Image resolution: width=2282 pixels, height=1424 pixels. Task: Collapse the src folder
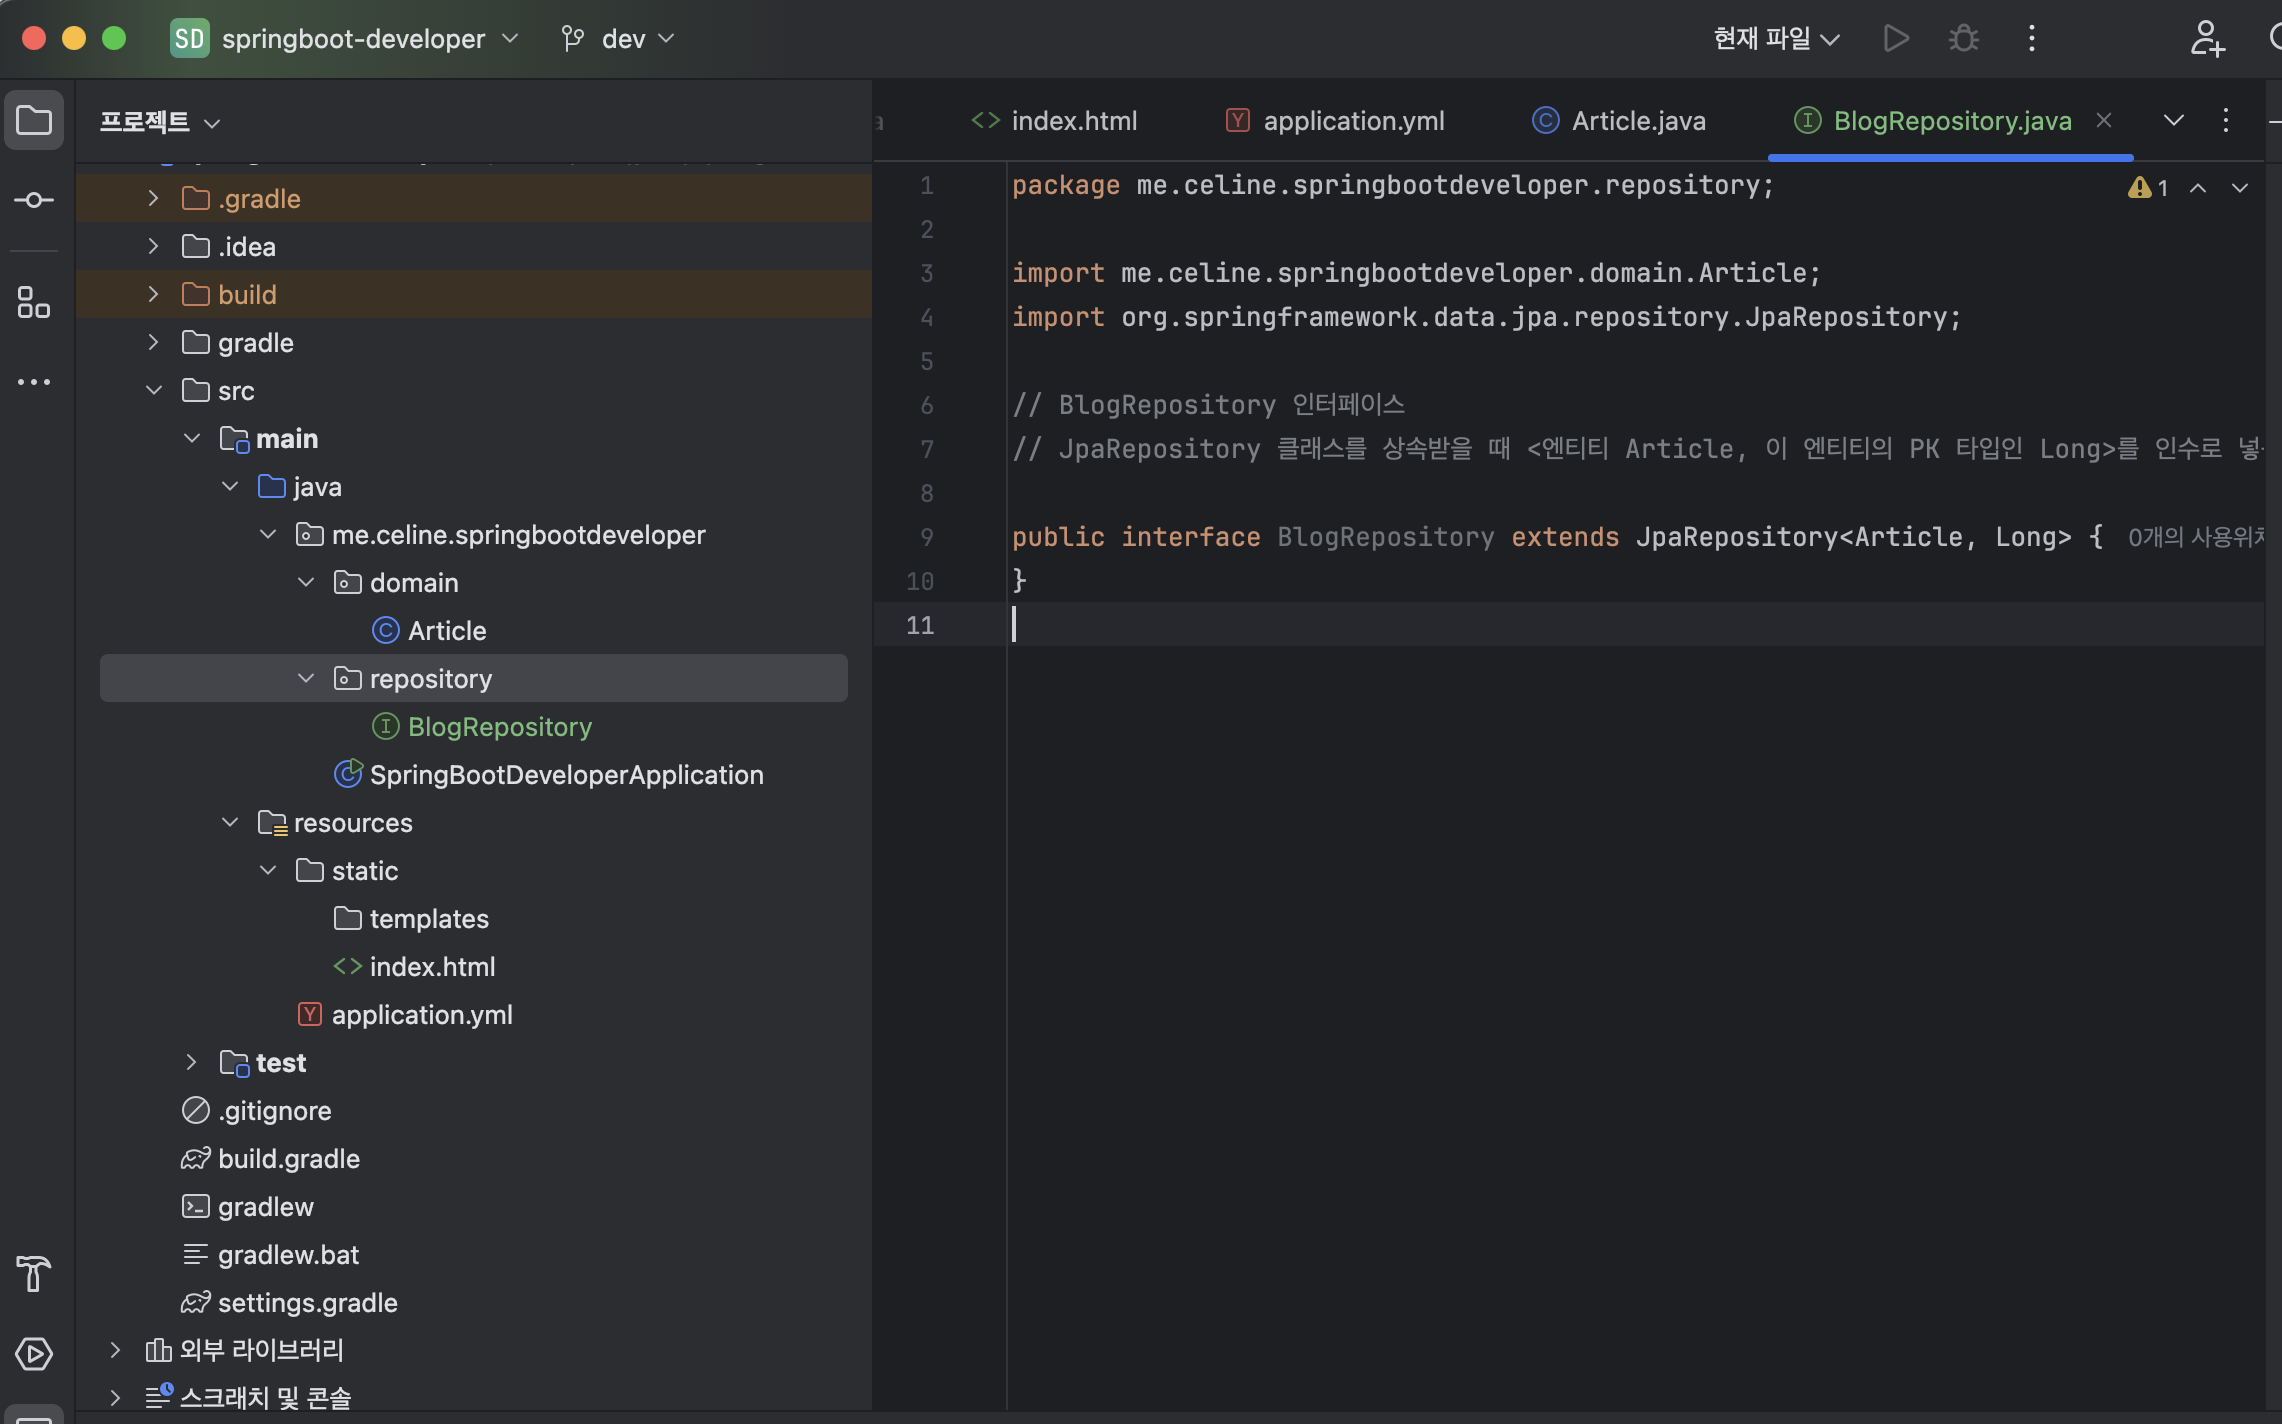coord(153,390)
